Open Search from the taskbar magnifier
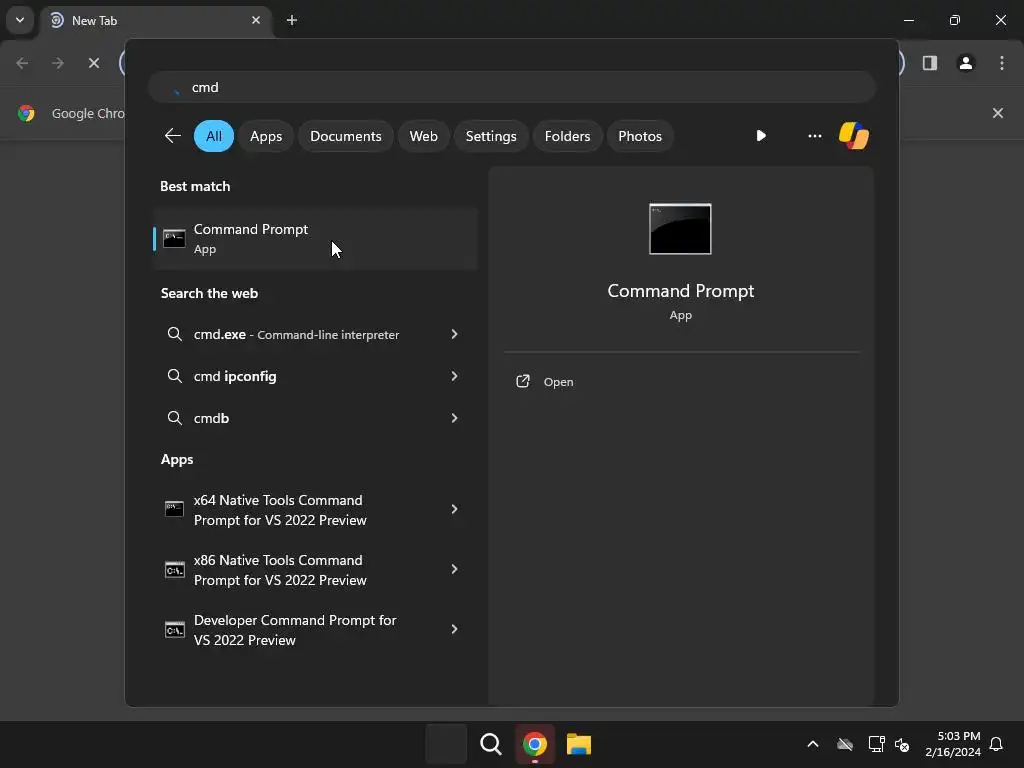This screenshot has width=1024, height=768. 490,744
